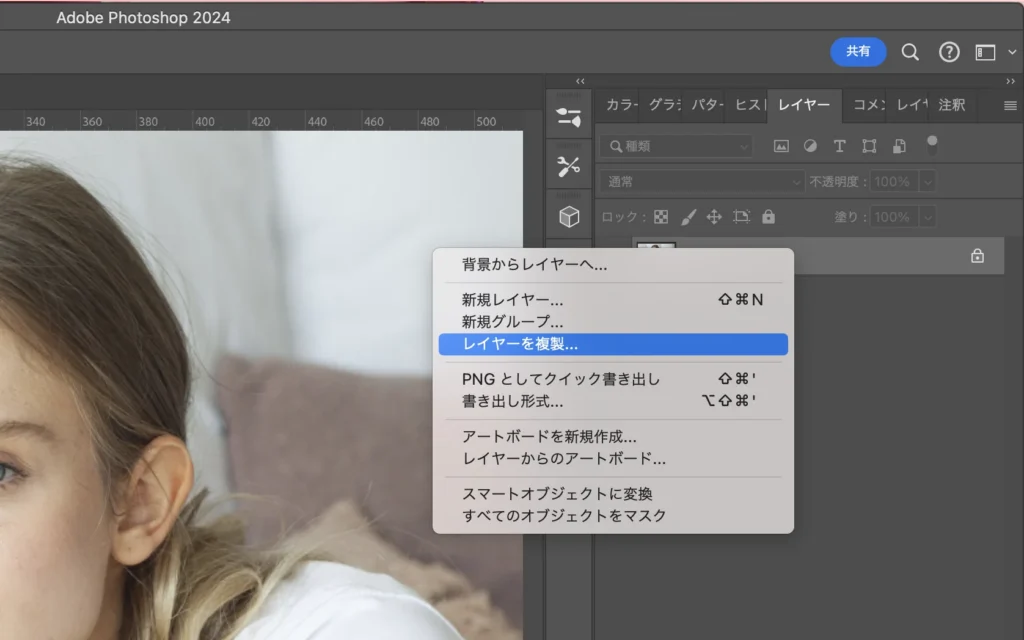Image resolution: width=1024 pixels, height=640 pixels.
Task: Open the Brush Settings panel icon
Action: 569,117
